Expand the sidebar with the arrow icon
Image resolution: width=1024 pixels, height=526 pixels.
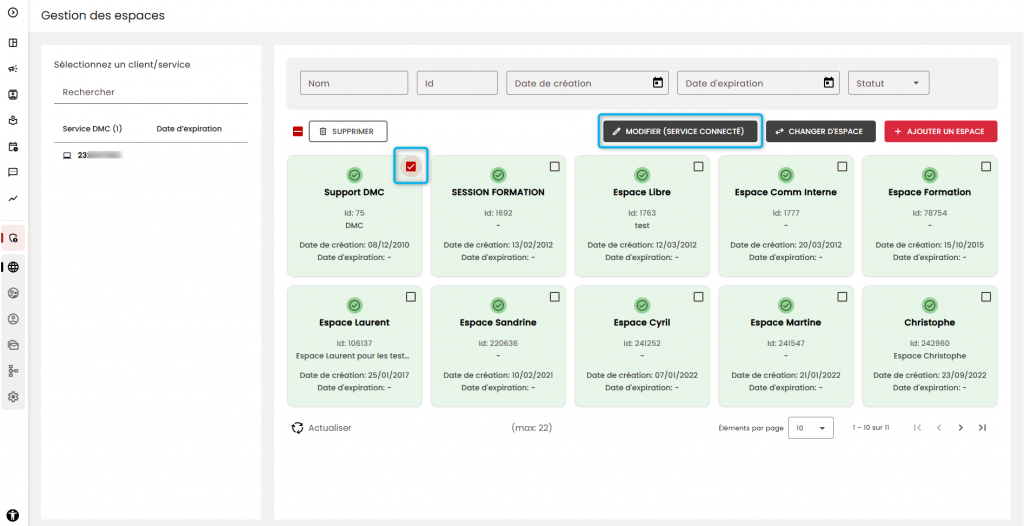point(12,12)
